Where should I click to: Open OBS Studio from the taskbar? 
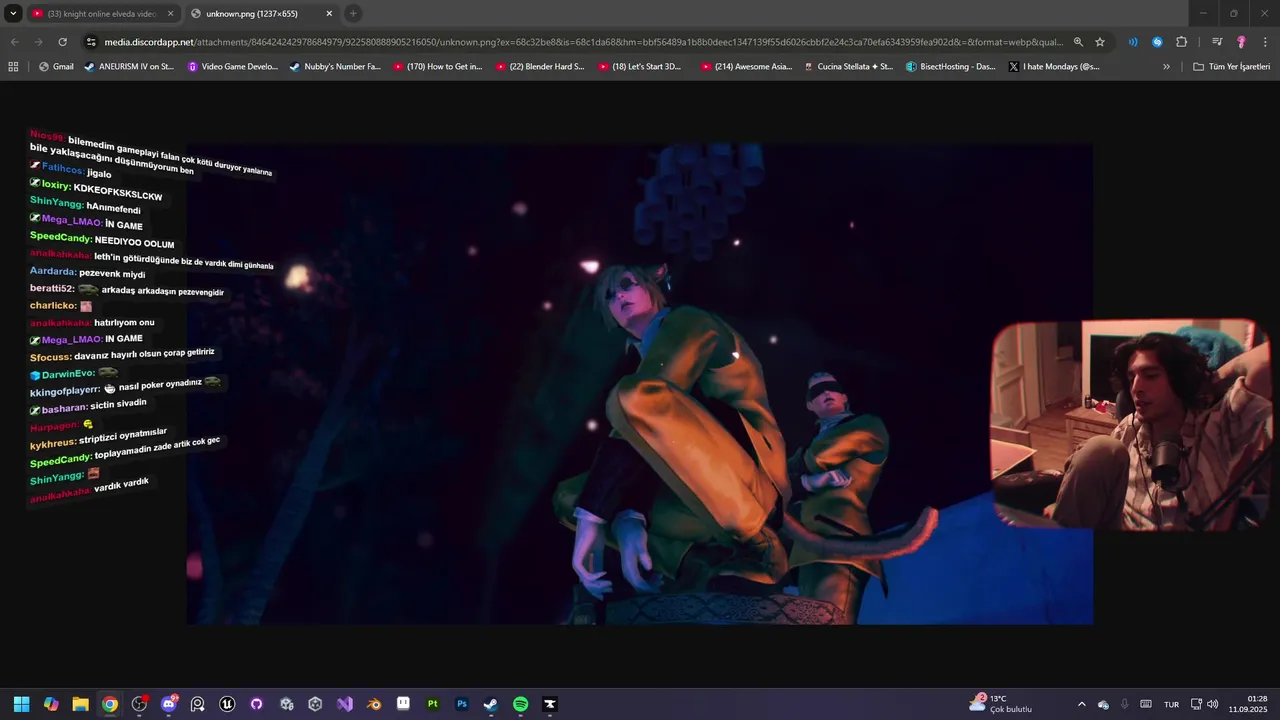click(139, 704)
